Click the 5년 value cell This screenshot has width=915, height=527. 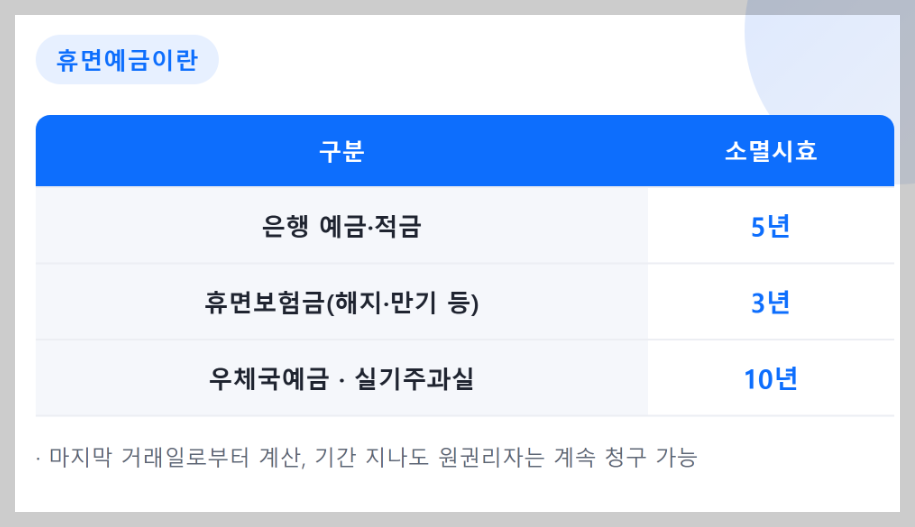[770, 226]
